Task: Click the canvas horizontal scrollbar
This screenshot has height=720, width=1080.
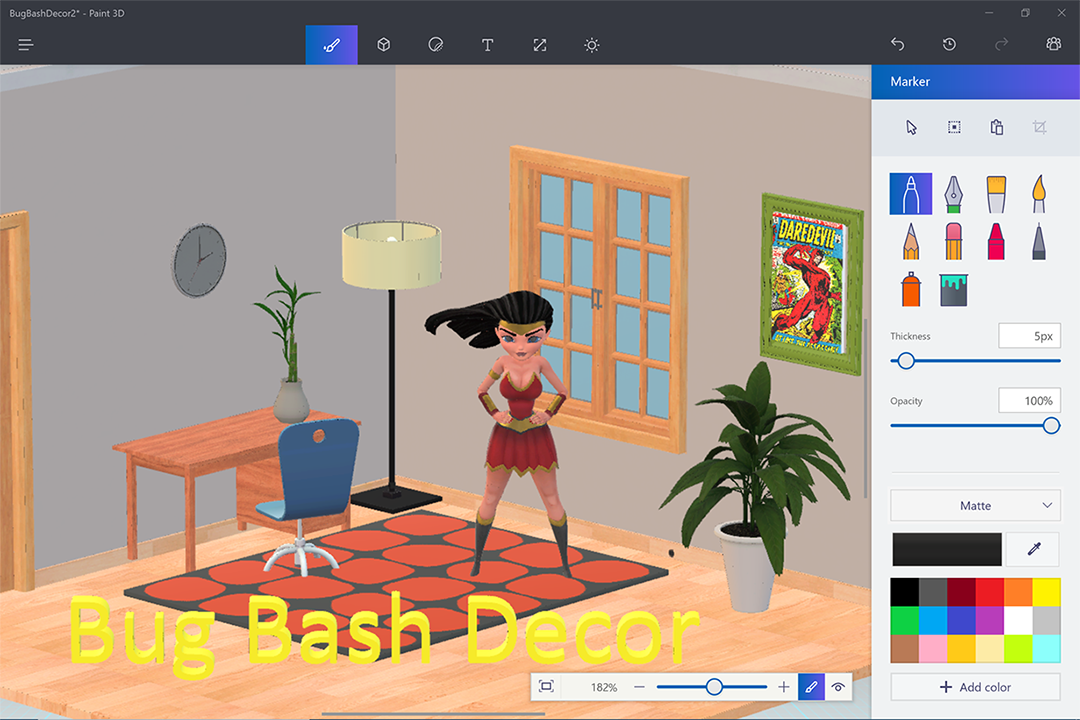Action: click(x=433, y=714)
